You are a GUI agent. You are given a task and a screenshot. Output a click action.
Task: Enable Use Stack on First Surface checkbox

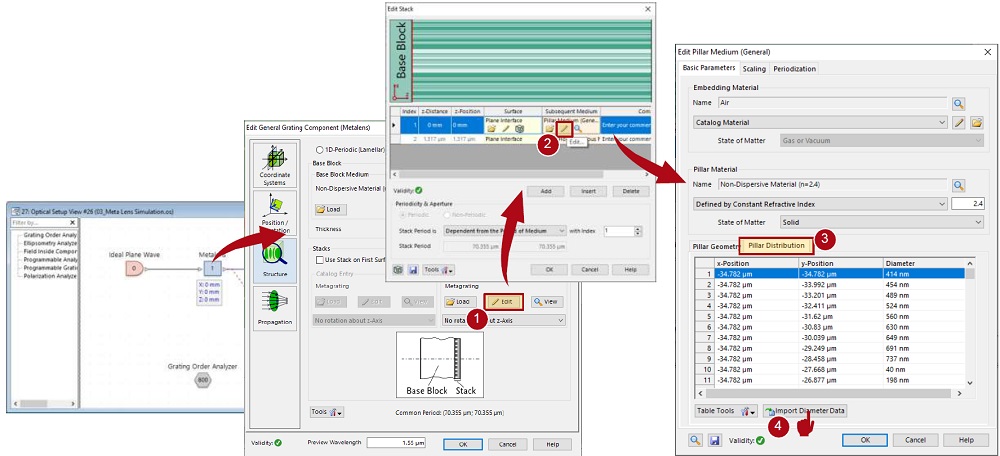[x=318, y=260]
